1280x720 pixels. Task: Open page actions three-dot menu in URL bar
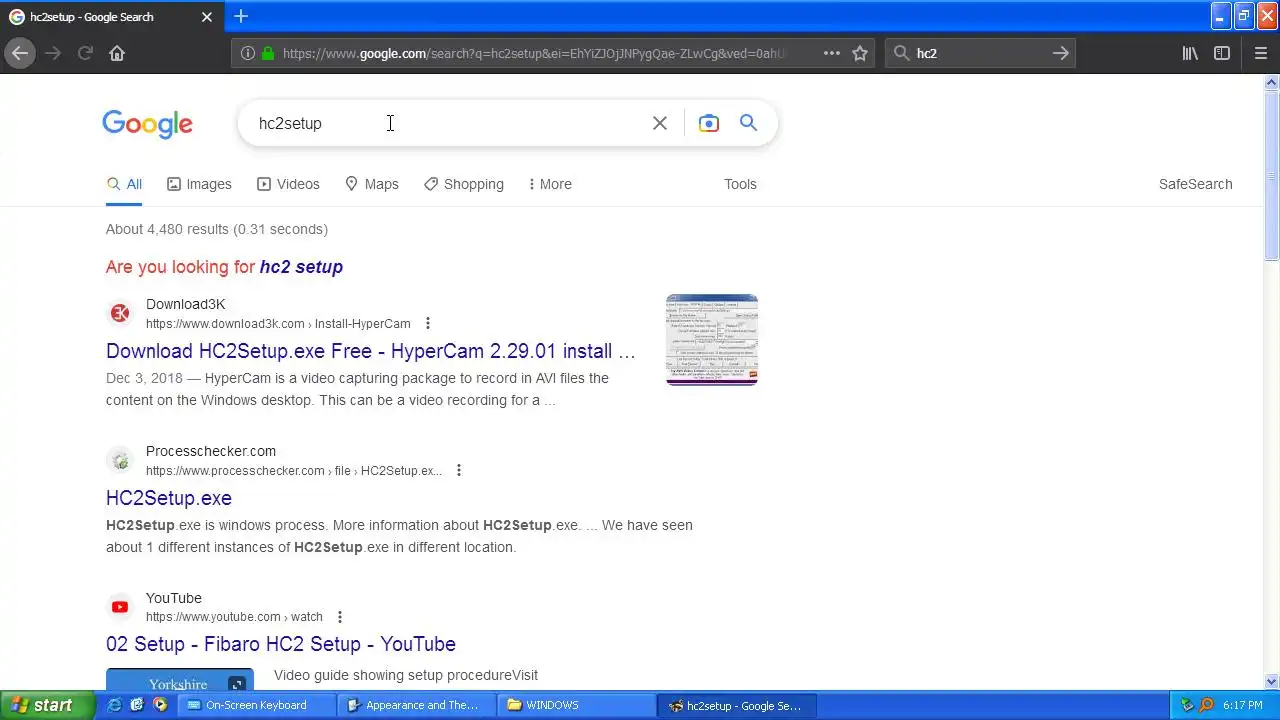tap(832, 53)
